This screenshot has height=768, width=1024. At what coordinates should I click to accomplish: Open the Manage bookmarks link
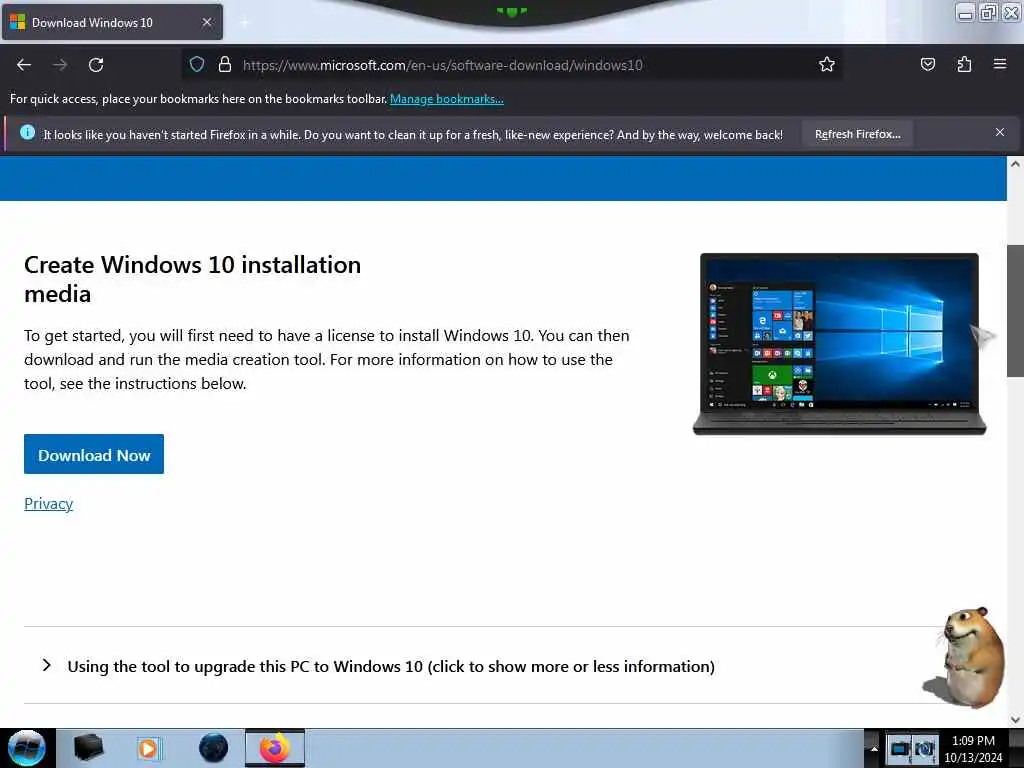pyautogui.click(x=447, y=99)
